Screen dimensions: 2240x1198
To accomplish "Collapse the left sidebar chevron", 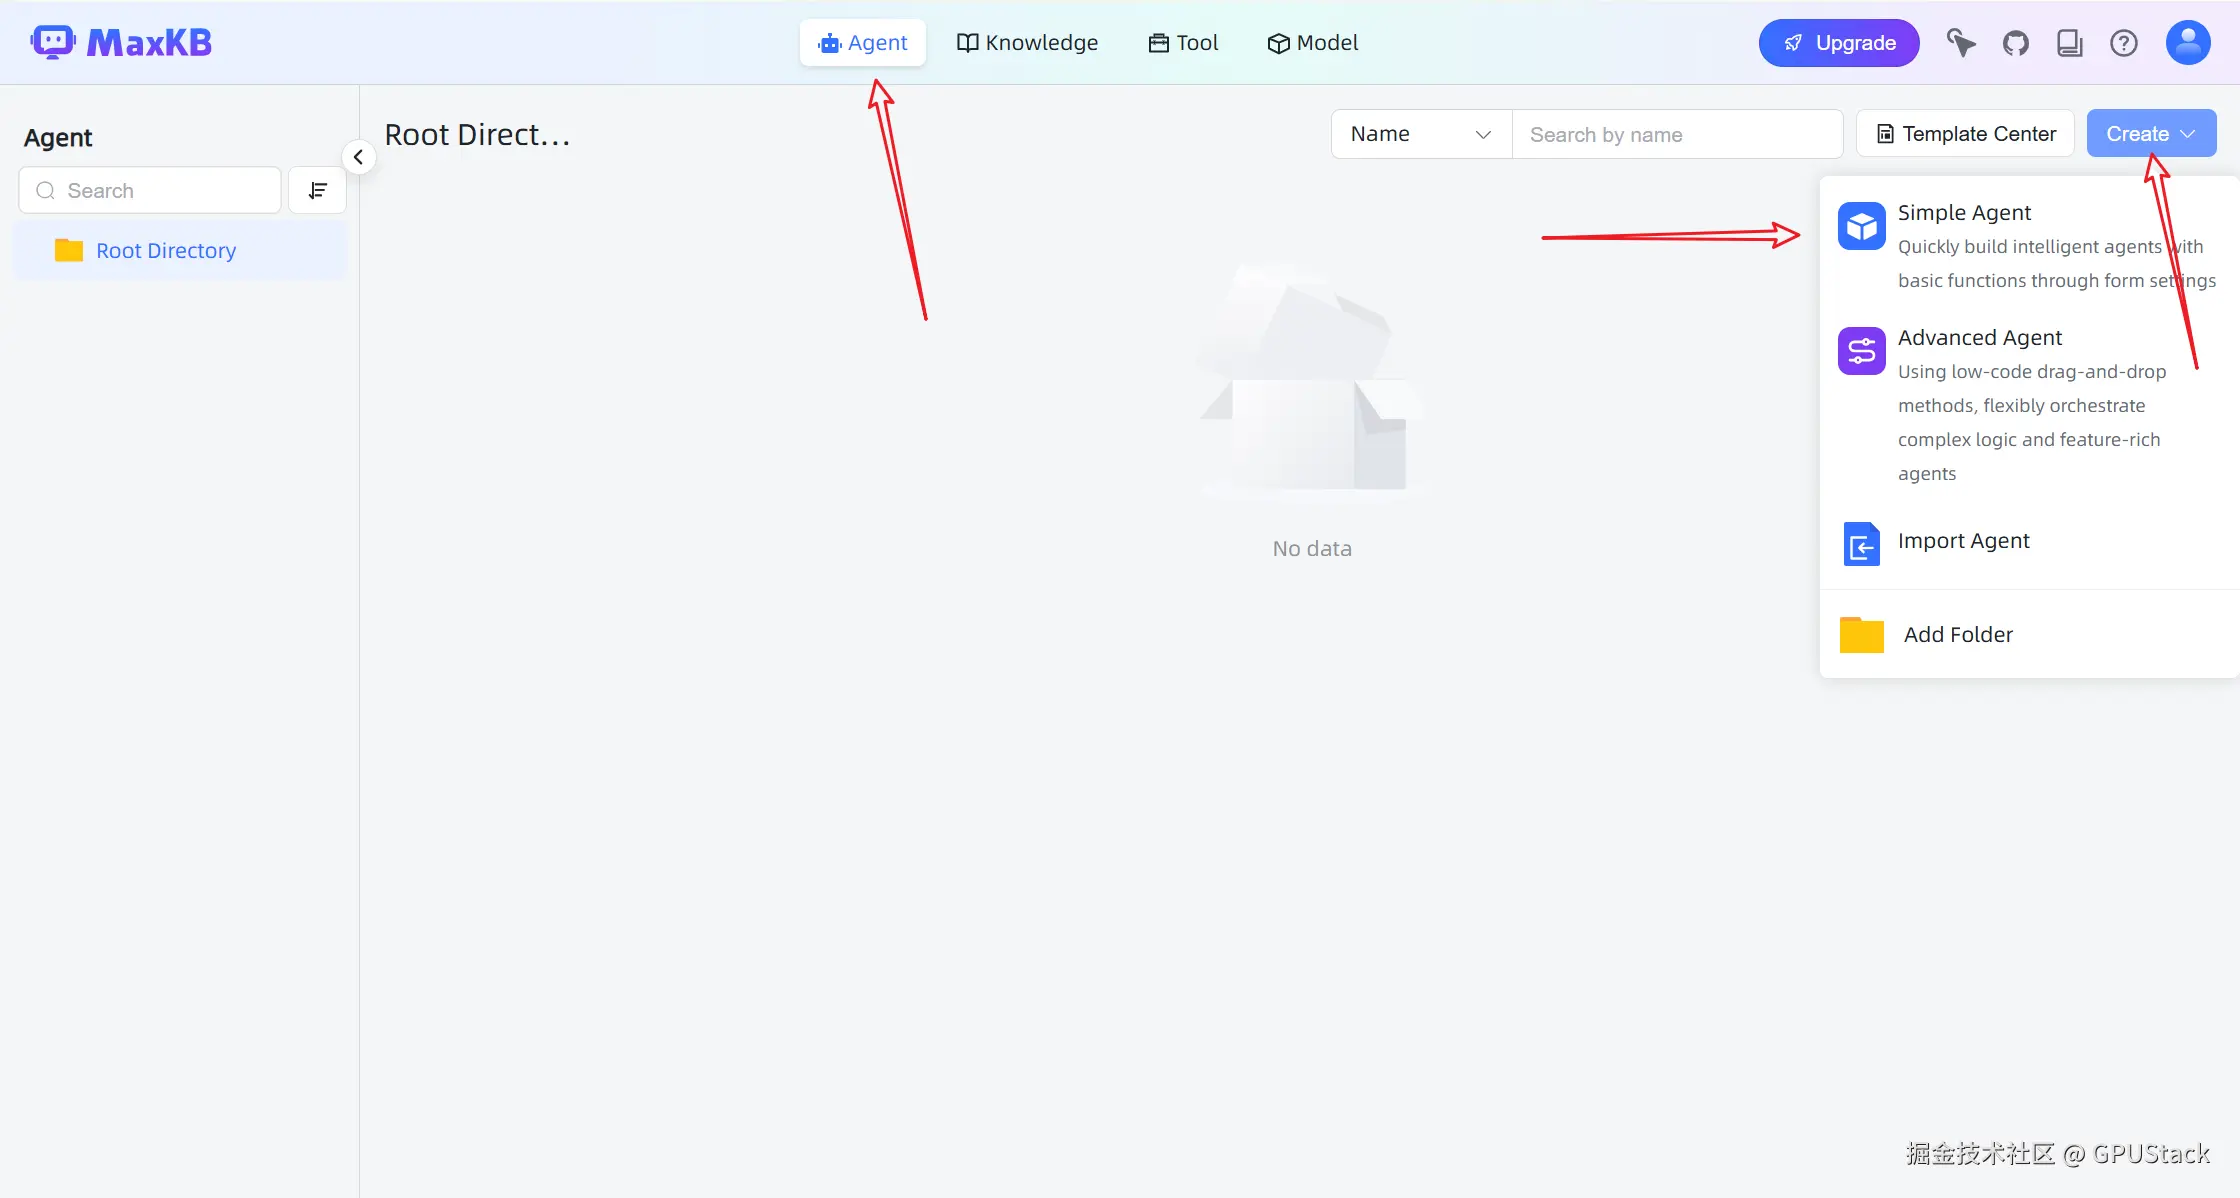I will [358, 157].
